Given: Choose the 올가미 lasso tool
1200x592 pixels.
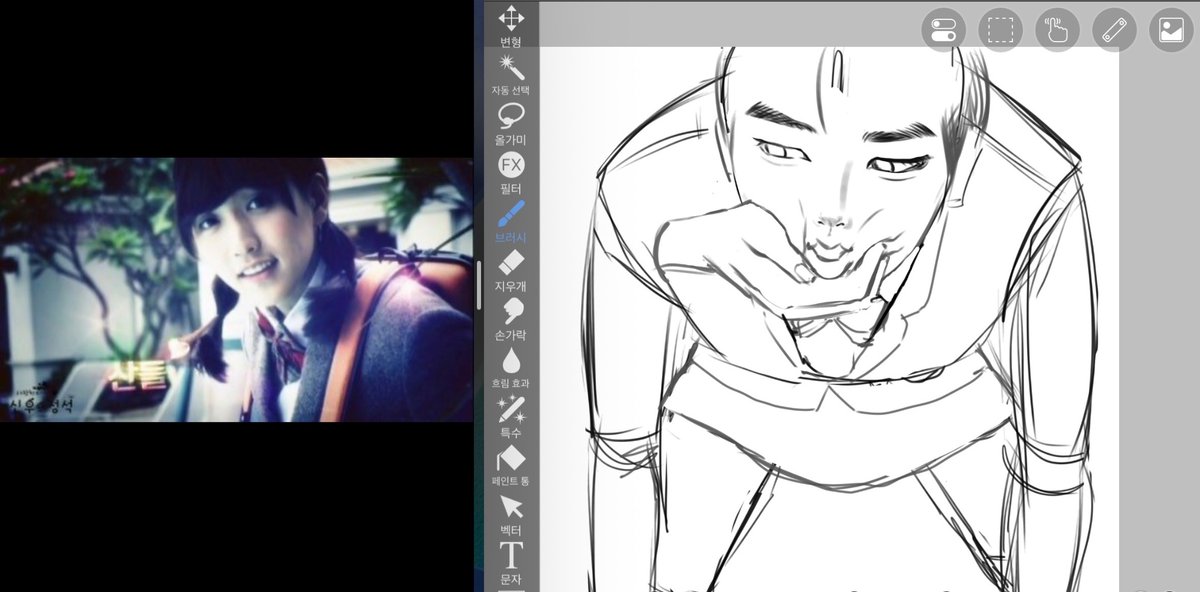Looking at the screenshot, I should (511, 124).
